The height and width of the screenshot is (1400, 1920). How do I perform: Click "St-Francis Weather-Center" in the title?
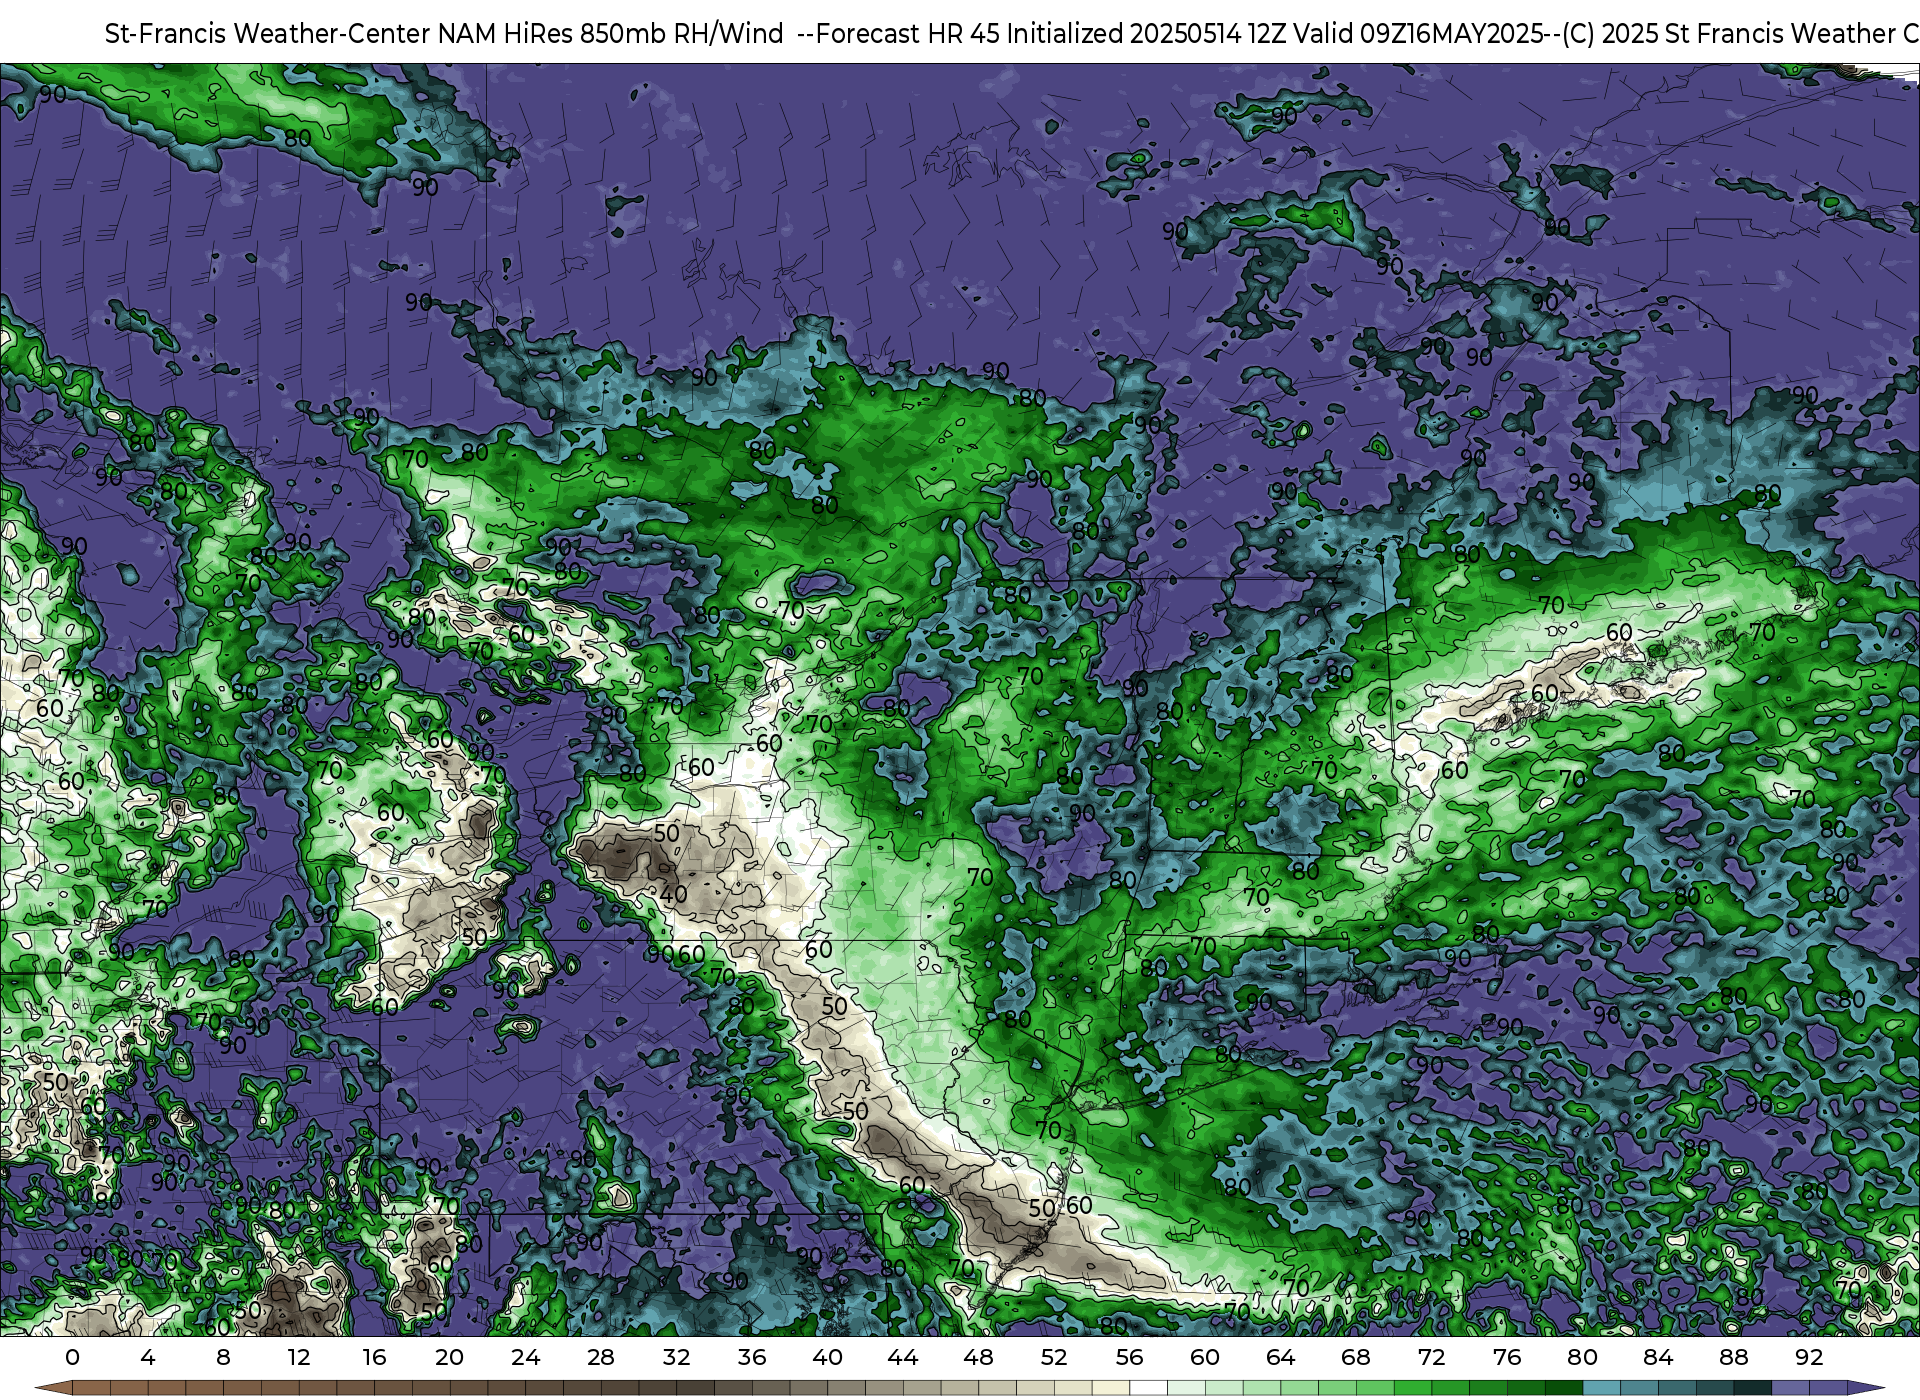tap(267, 34)
